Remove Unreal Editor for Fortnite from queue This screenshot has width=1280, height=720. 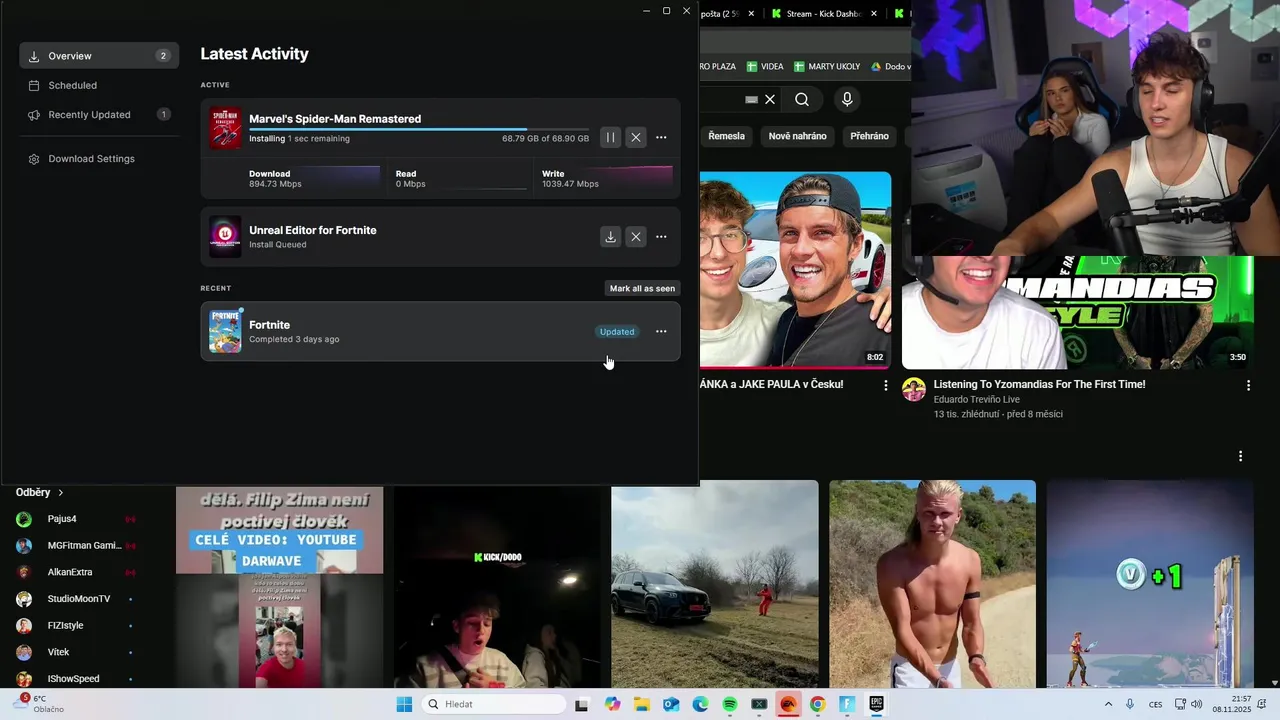pyautogui.click(x=635, y=237)
